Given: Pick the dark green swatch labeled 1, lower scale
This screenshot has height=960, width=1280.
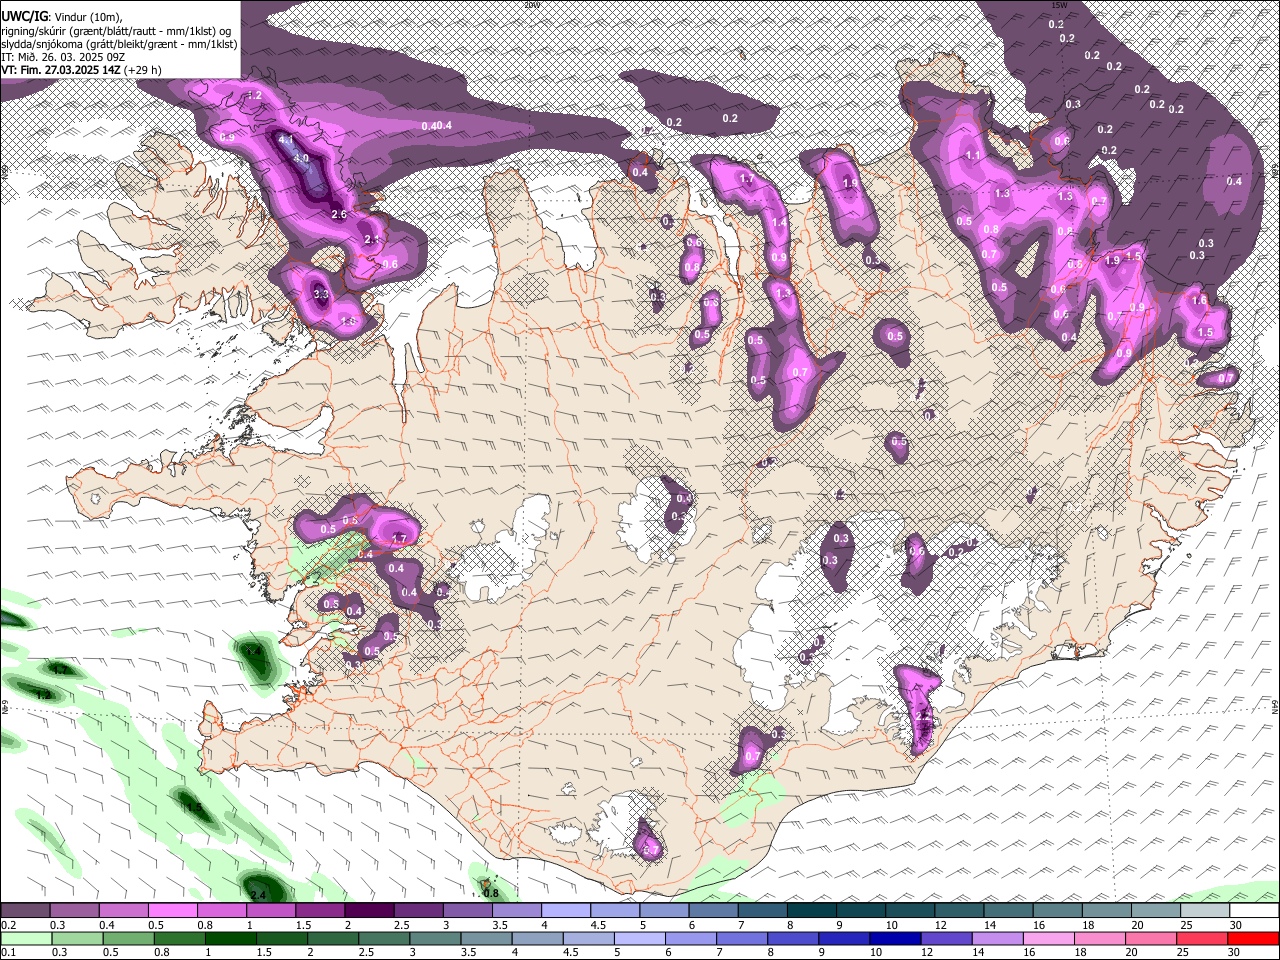Looking at the screenshot, I should [x=230, y=939].
